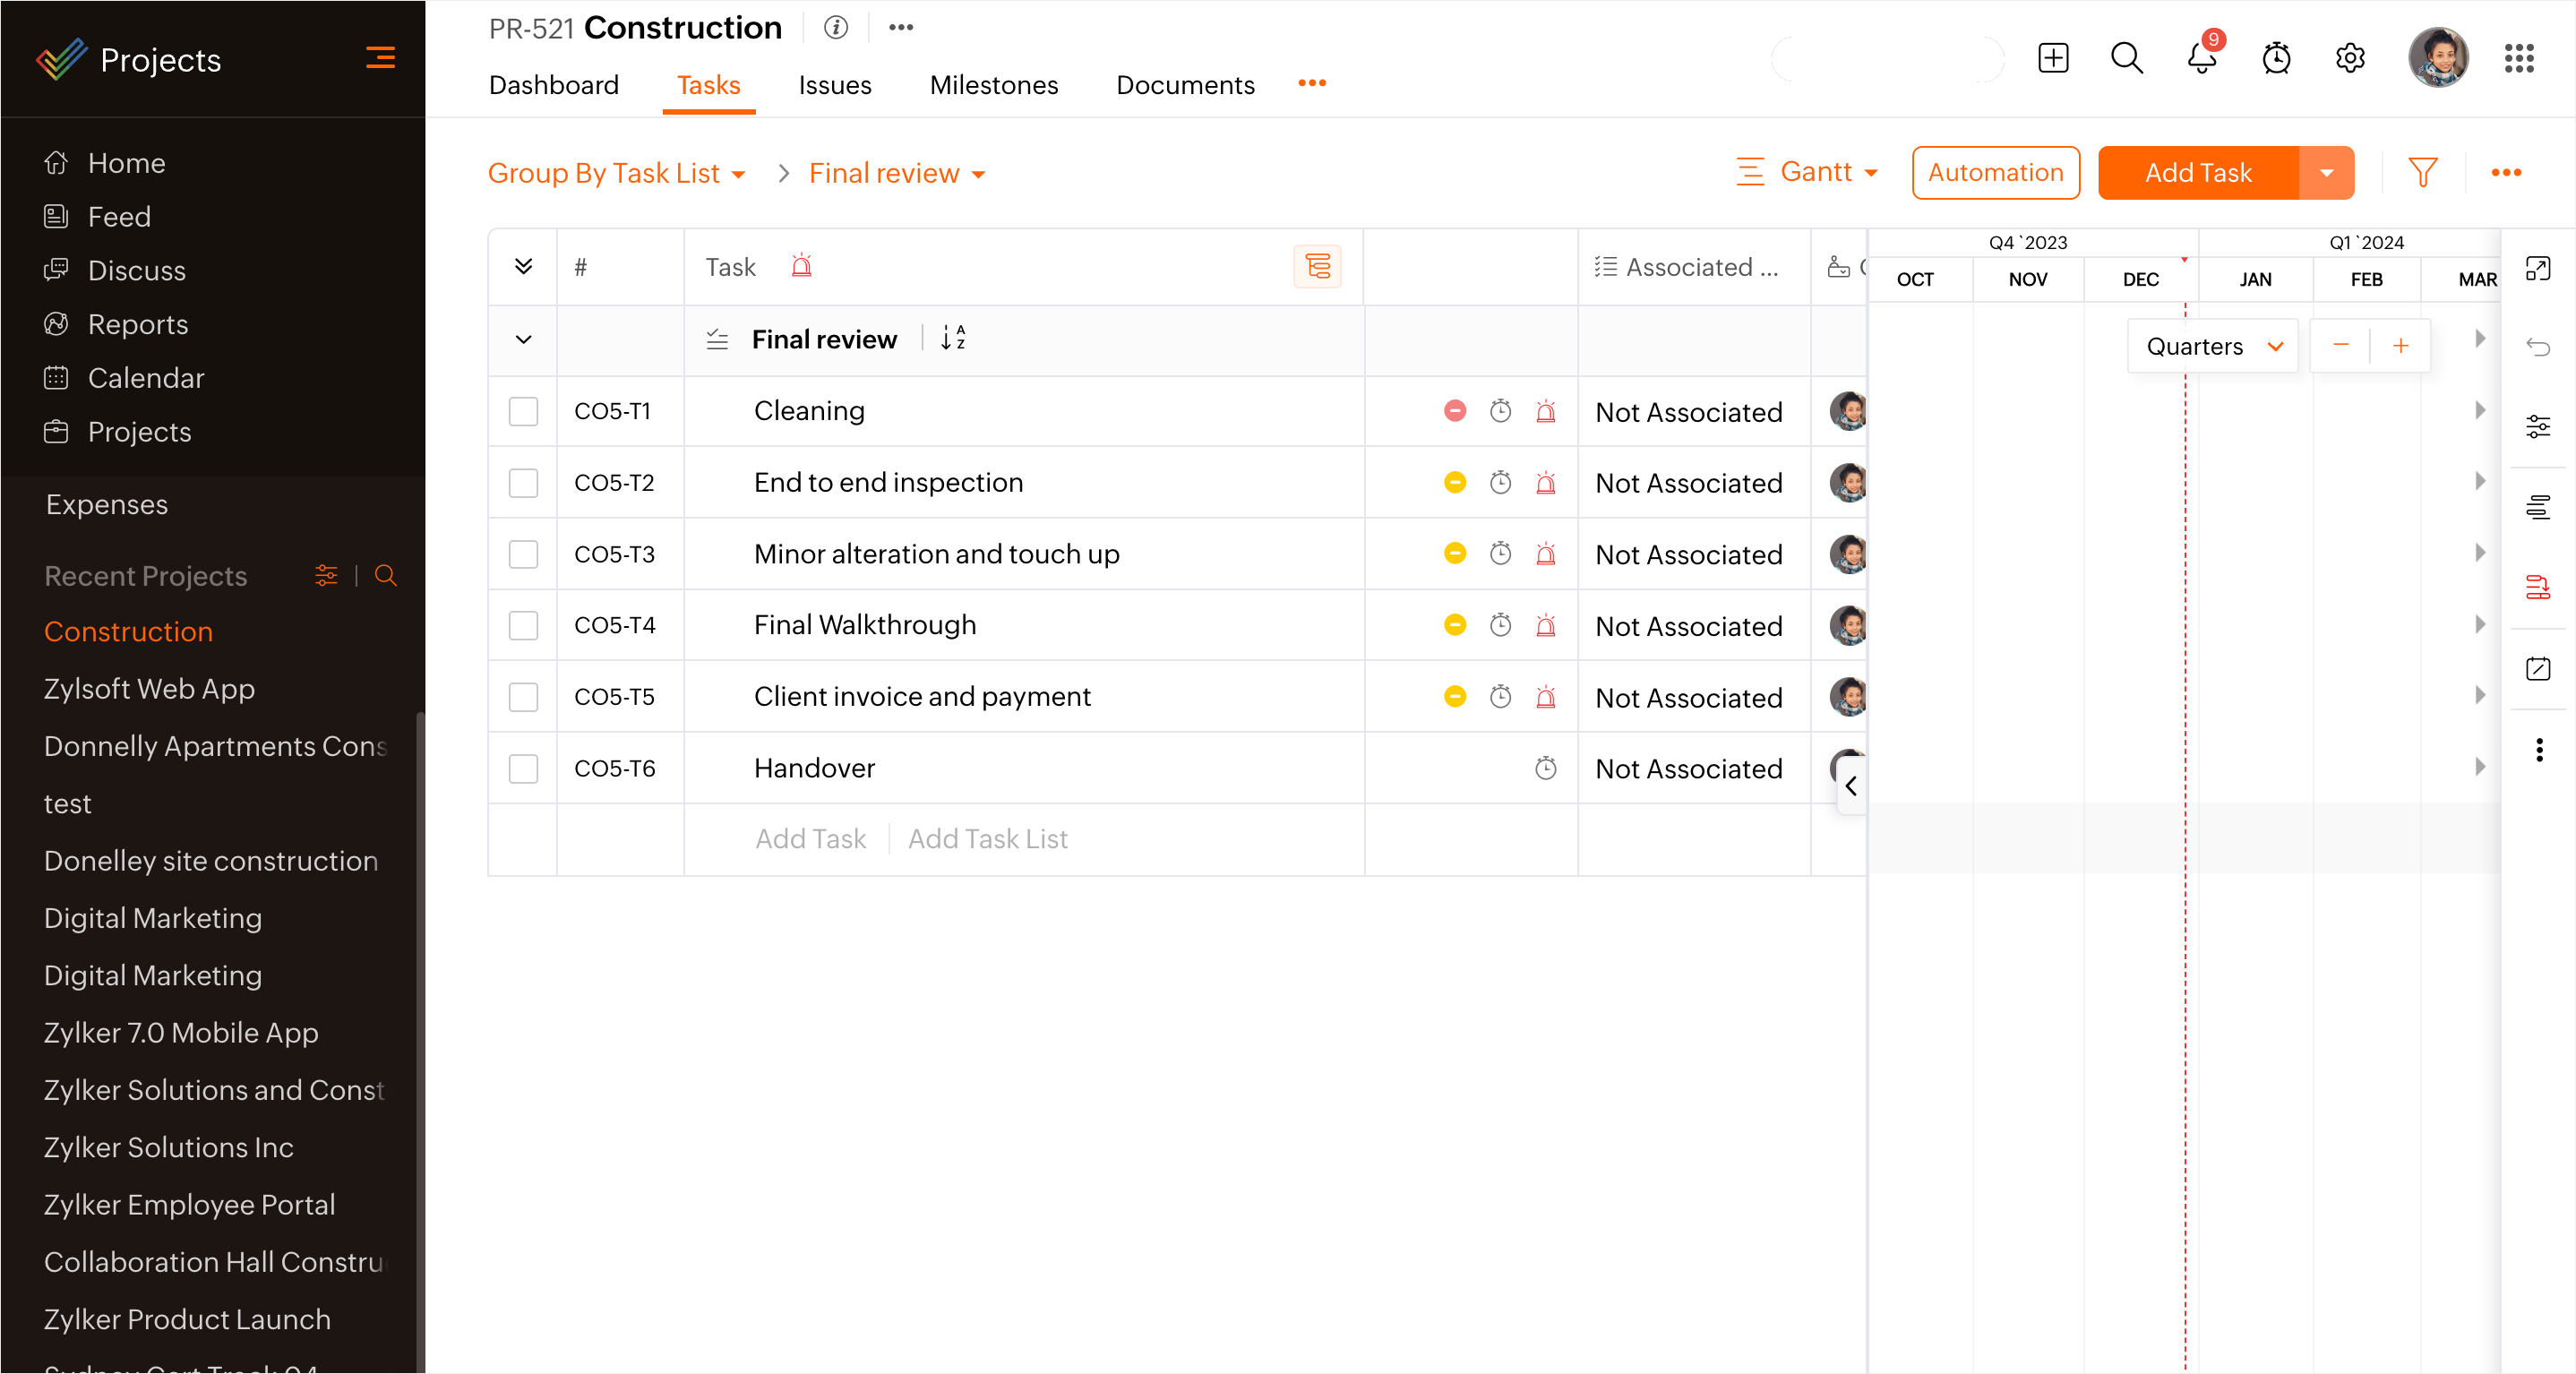
Task: Click the apps grid icon
Action: click(2519, 58)
